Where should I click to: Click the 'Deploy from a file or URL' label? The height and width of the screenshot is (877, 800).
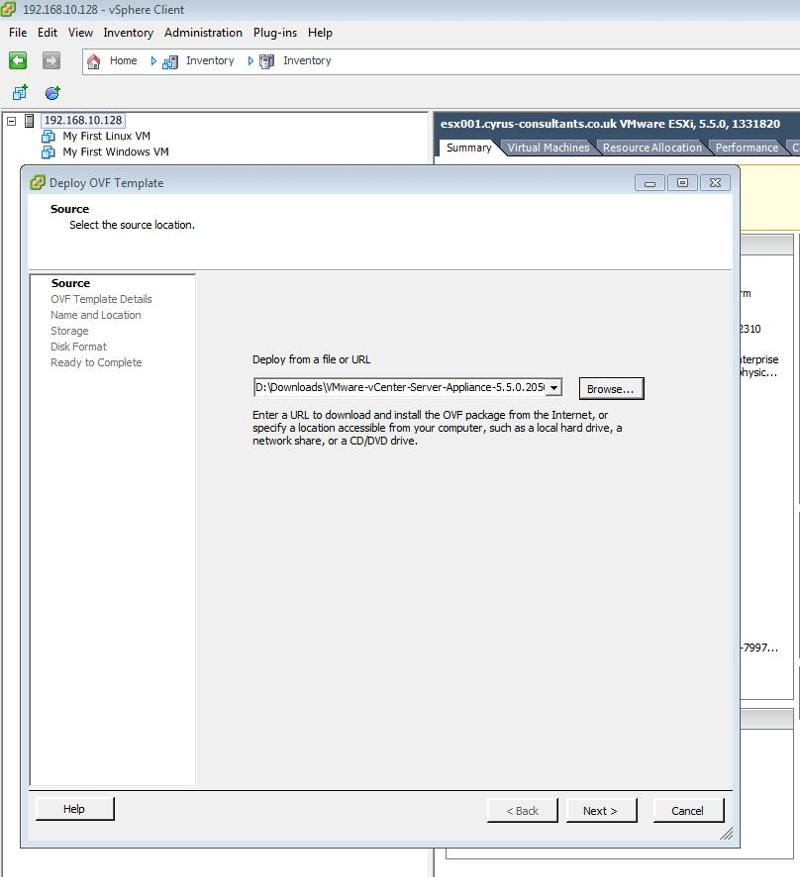tap(311, 360)
